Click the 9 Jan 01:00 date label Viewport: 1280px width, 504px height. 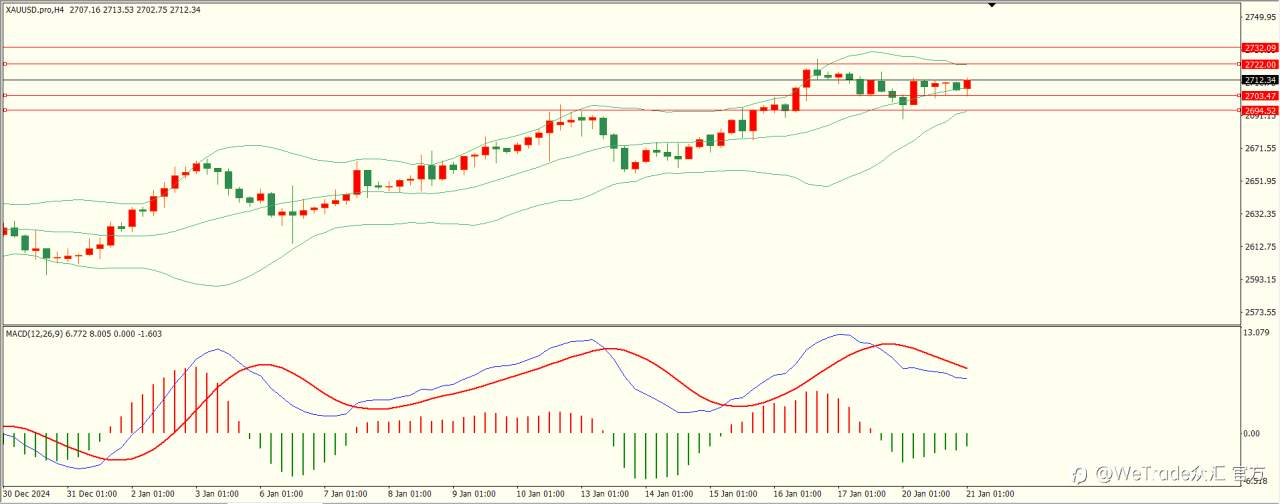click(473, 494)
